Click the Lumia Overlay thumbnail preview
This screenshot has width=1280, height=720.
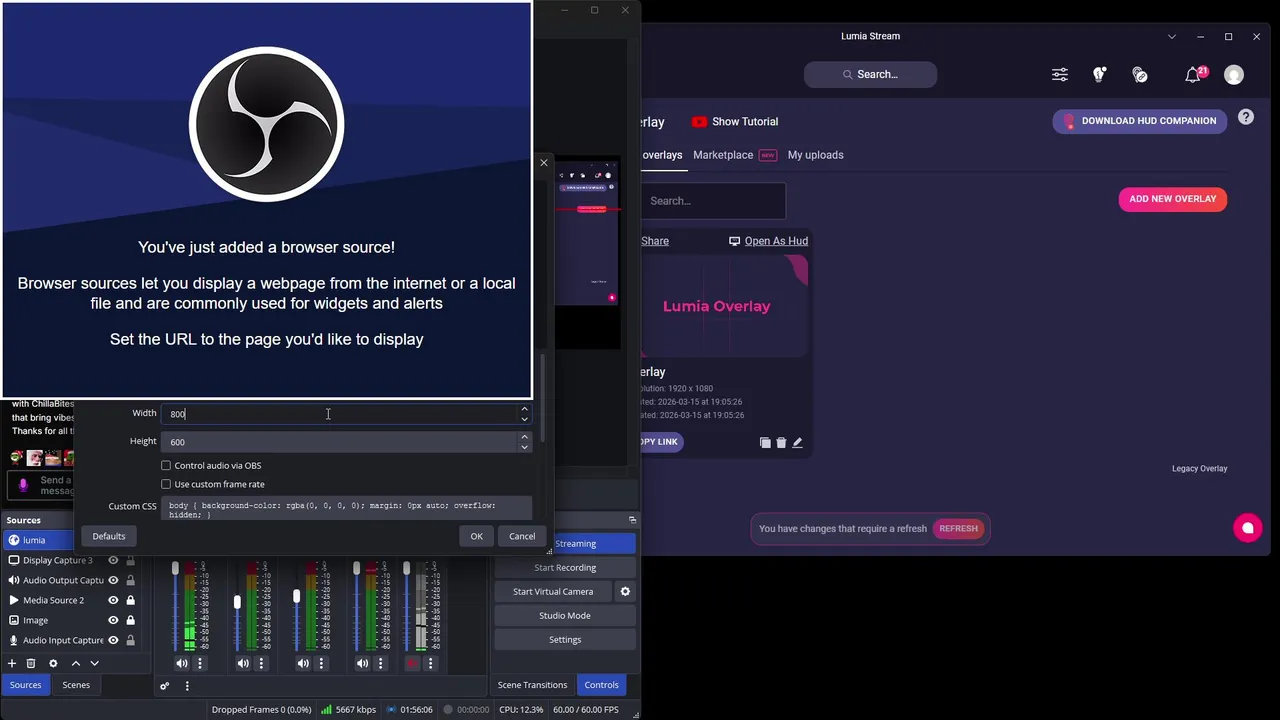[x=724, y=306]
